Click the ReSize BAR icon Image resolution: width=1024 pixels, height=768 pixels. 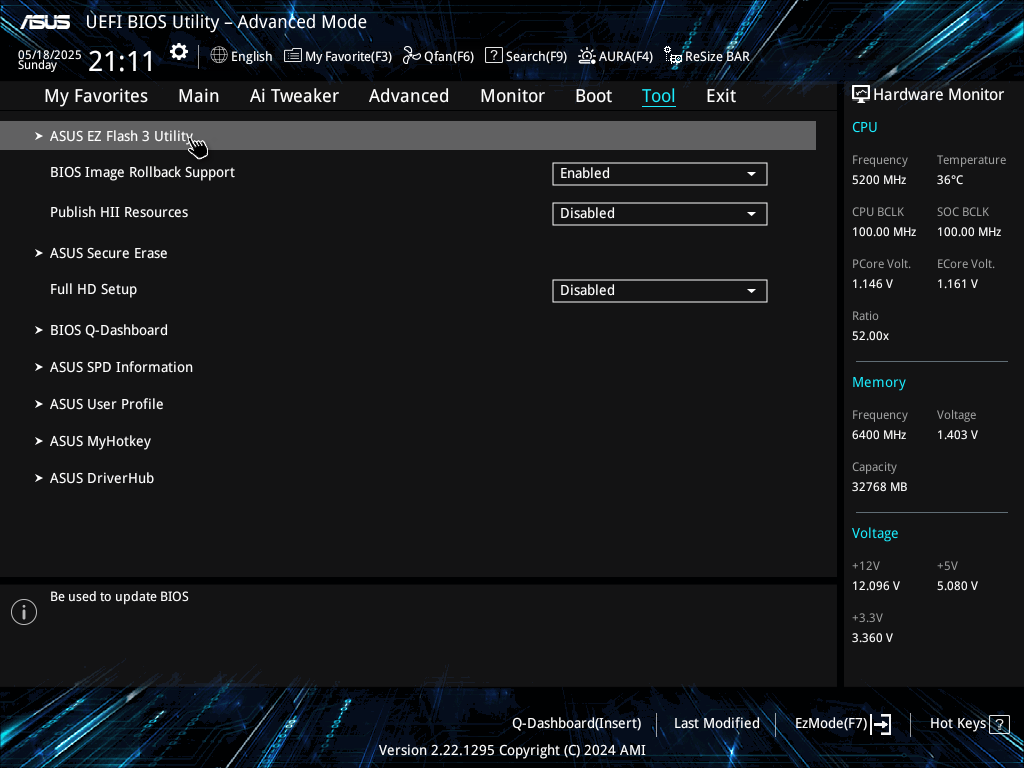pyautogui.click(x=673, y=56)
